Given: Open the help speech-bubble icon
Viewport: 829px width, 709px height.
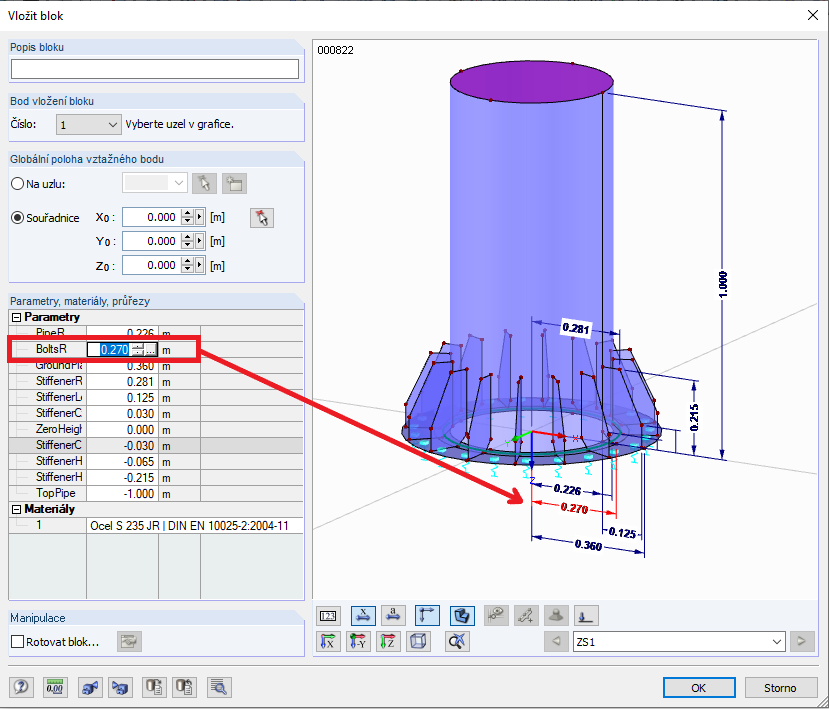Looking at the screenshot, I should [21, 687].
